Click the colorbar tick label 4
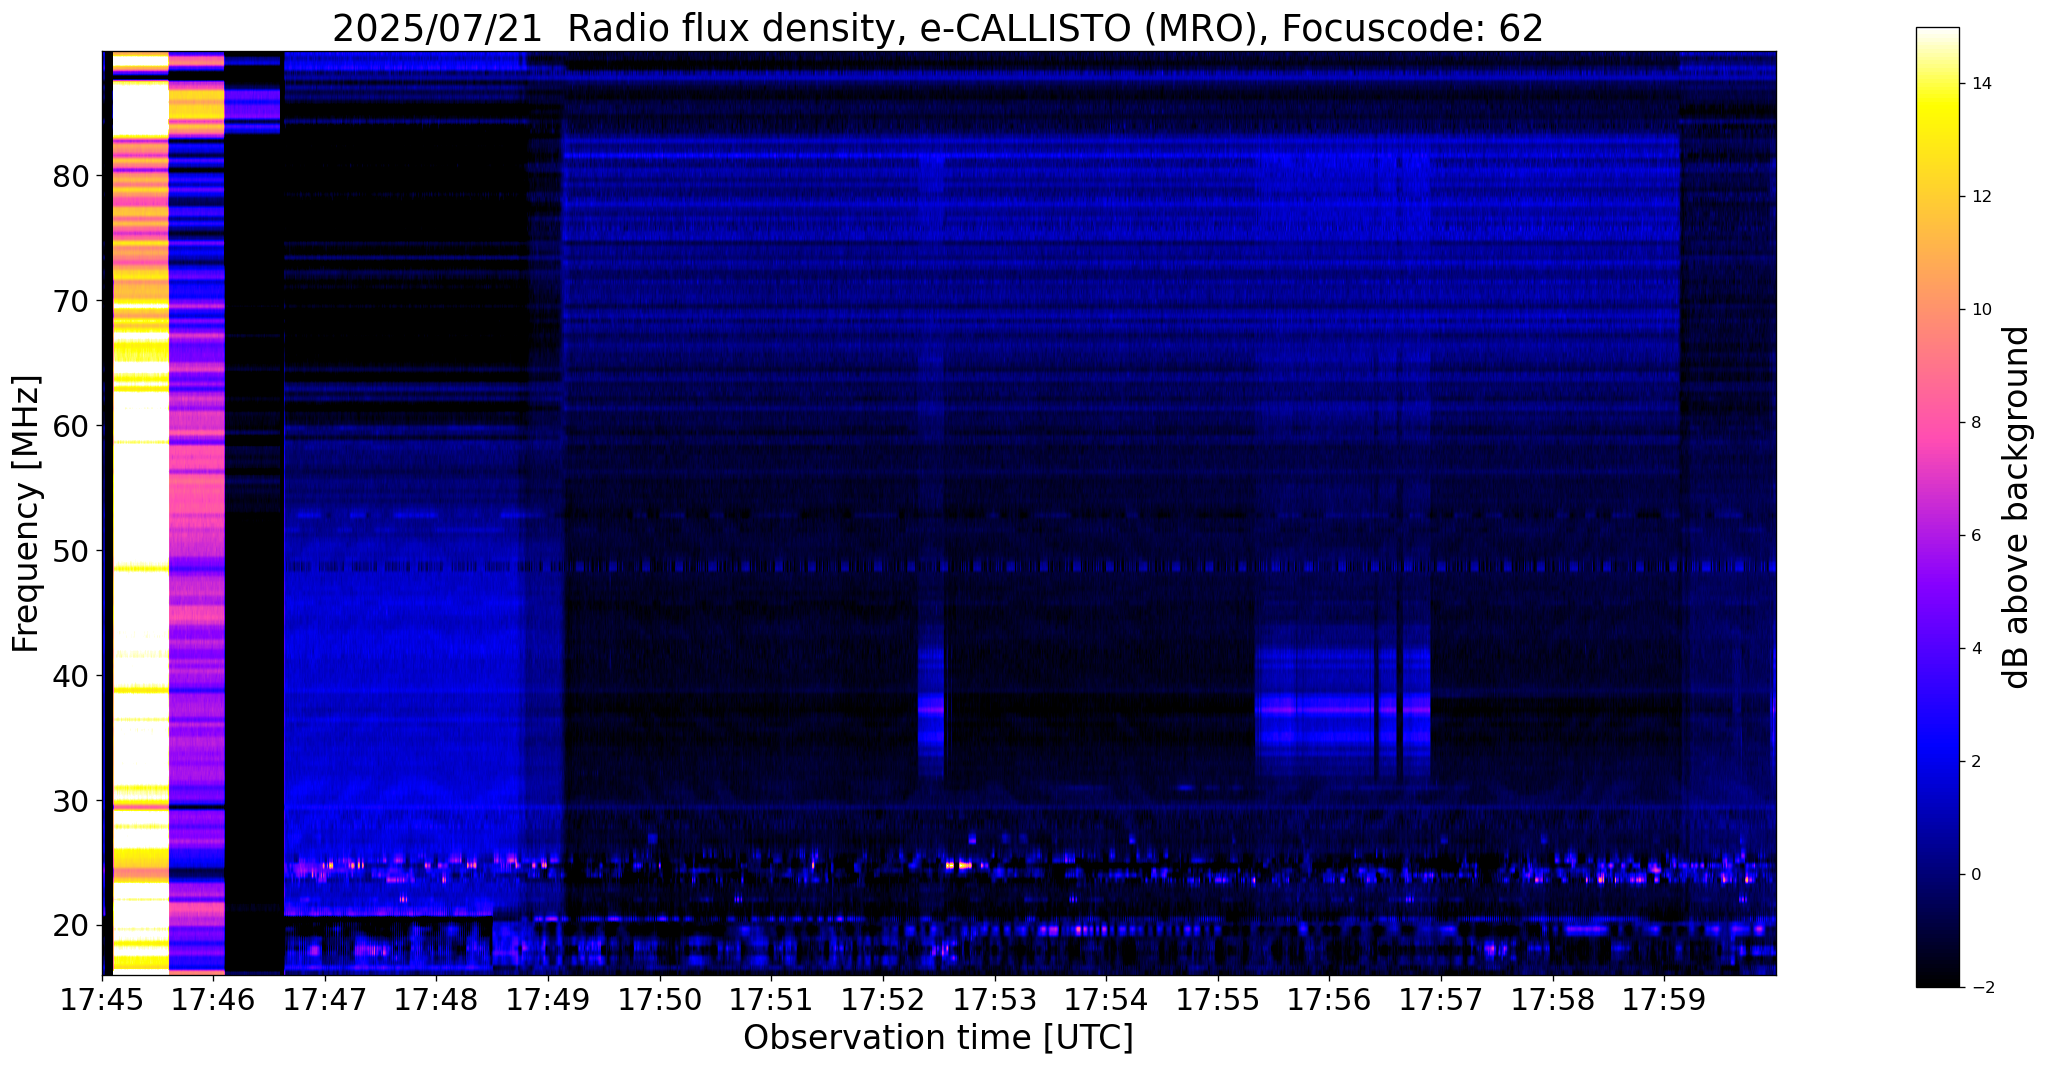 (1975, 649)
